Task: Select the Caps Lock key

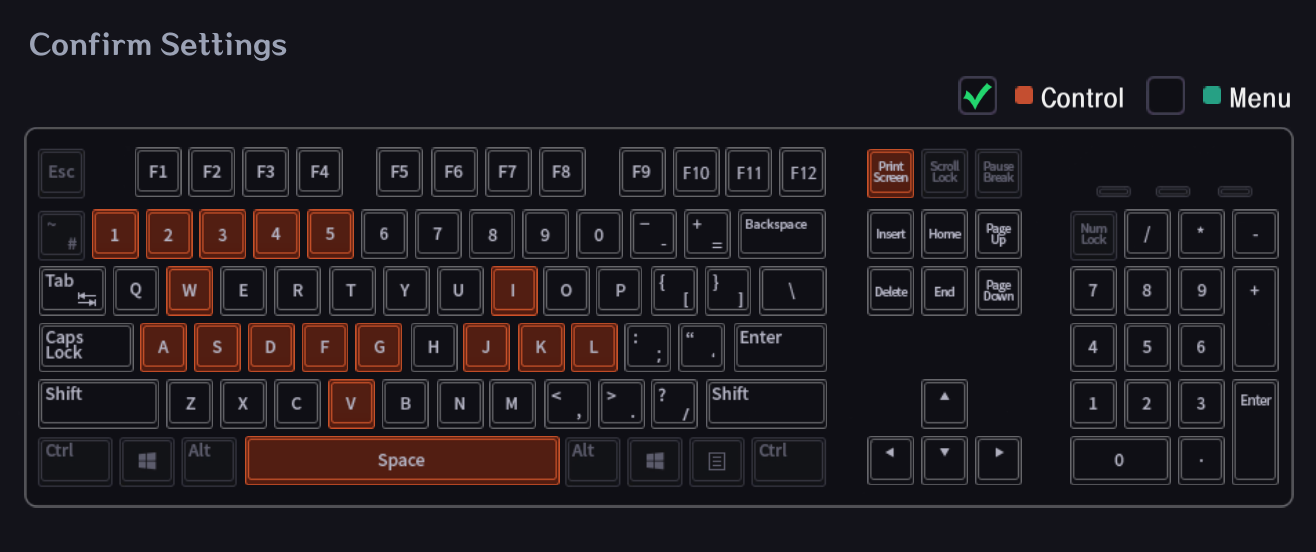Action: (x=87, y=347)
